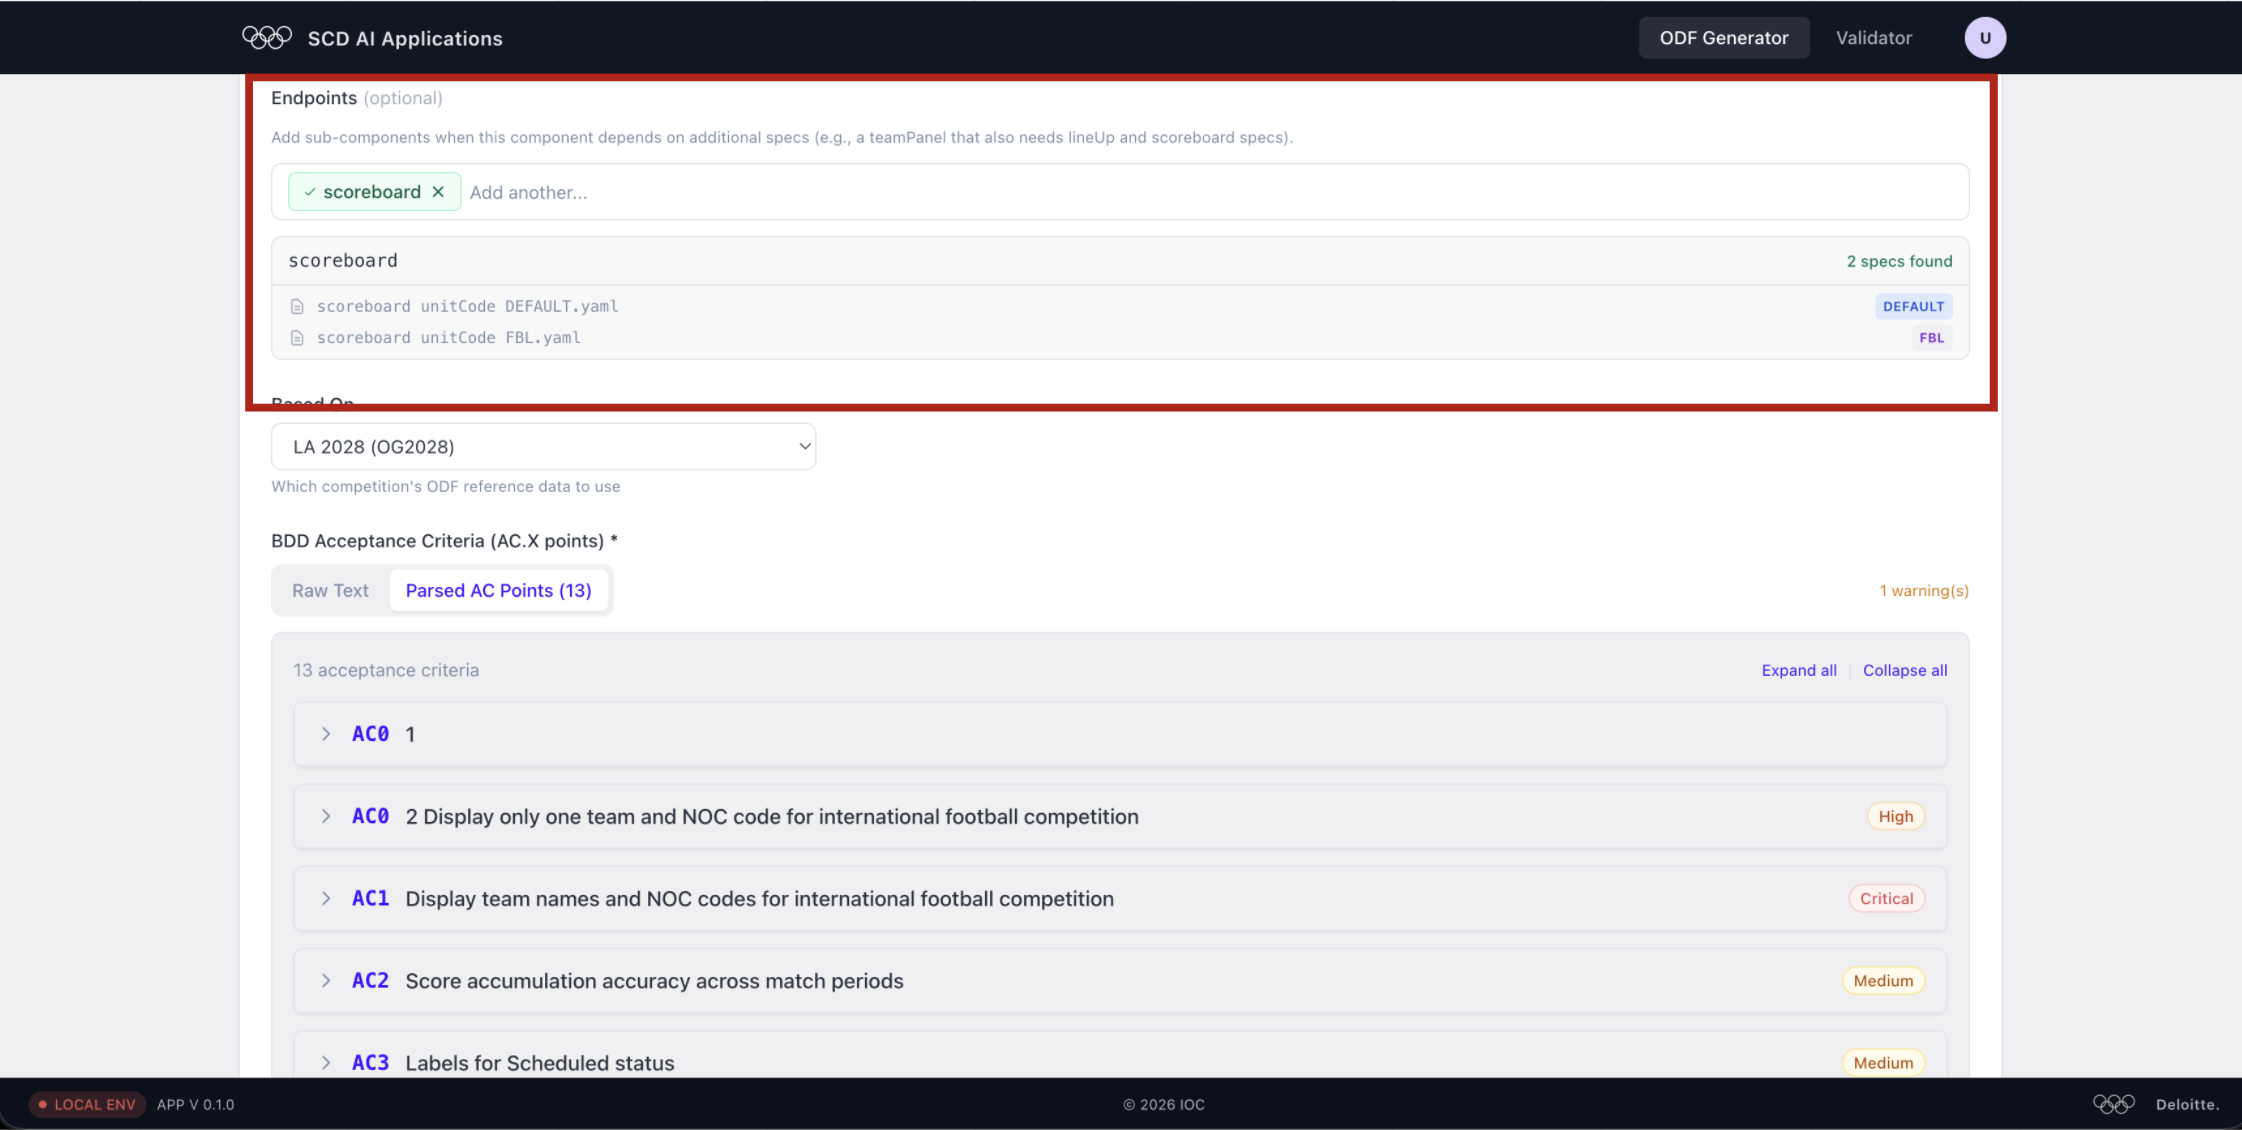The image size is (2242, 1130).
Task: Switch to the ODF Generator tab
Action: [1724, 38]
